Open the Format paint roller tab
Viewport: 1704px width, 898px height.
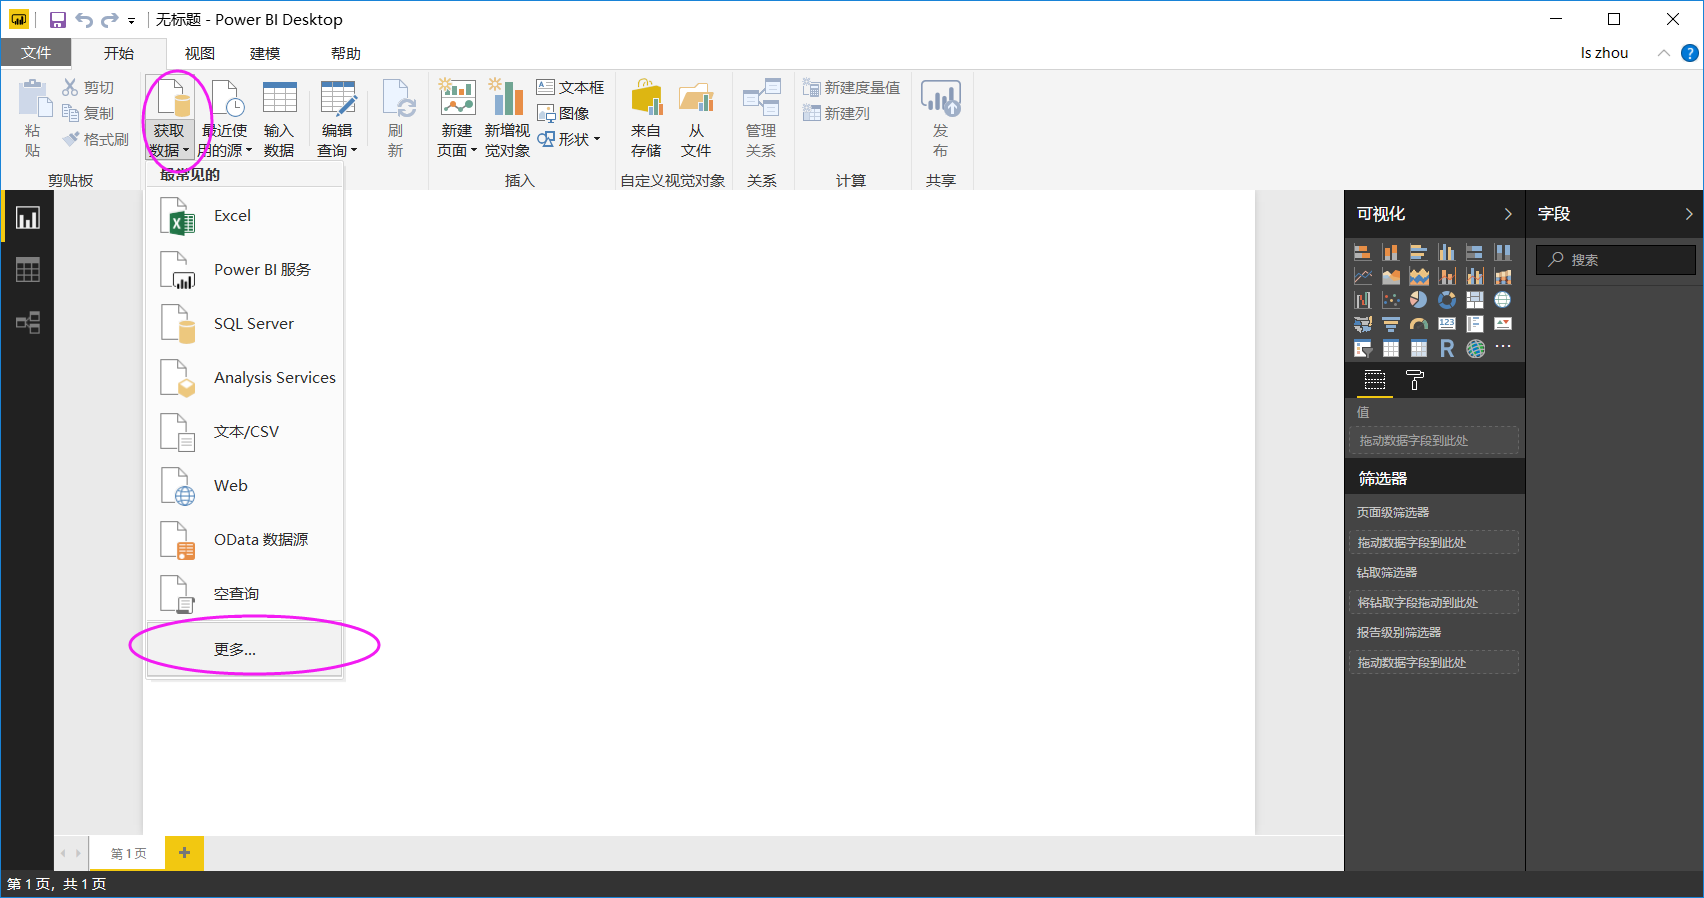pyautogui.click(x=1414, y=380)
